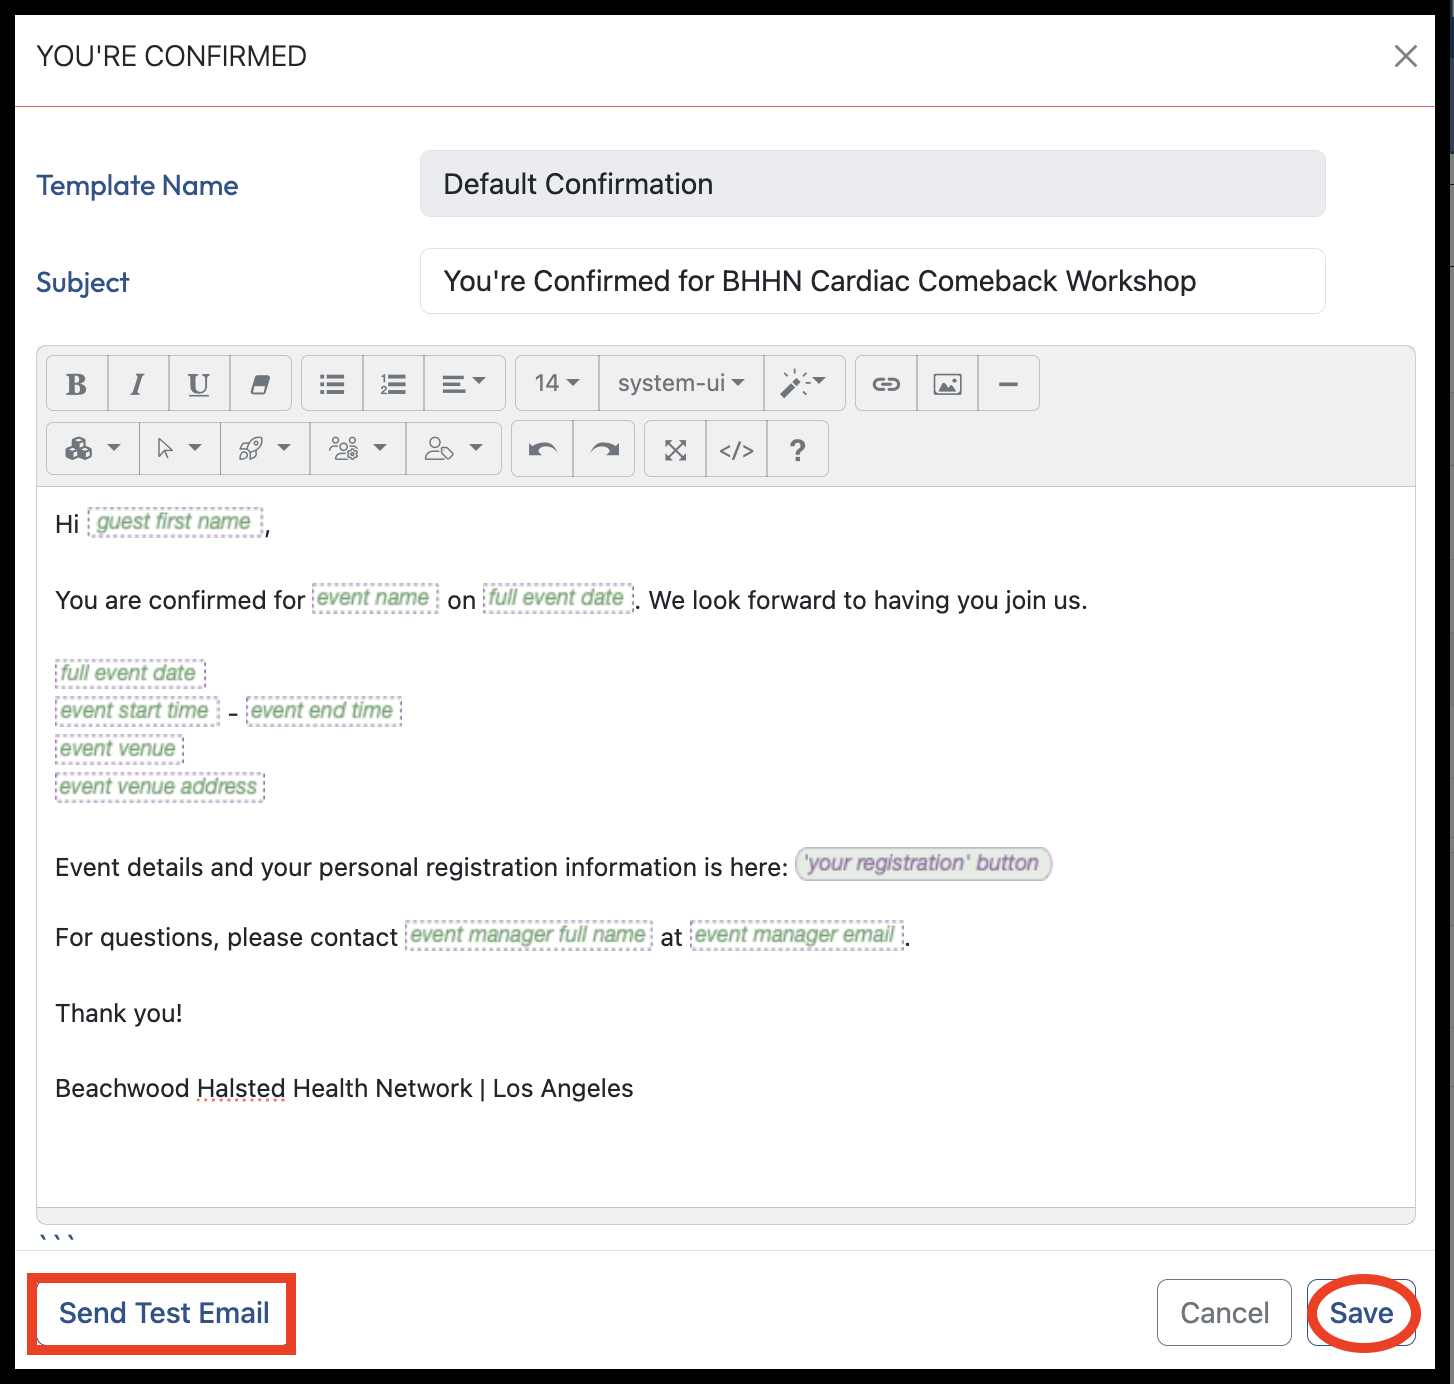Select the event start time tag
Screen dimensions: 1454x1384
point(137,711)
